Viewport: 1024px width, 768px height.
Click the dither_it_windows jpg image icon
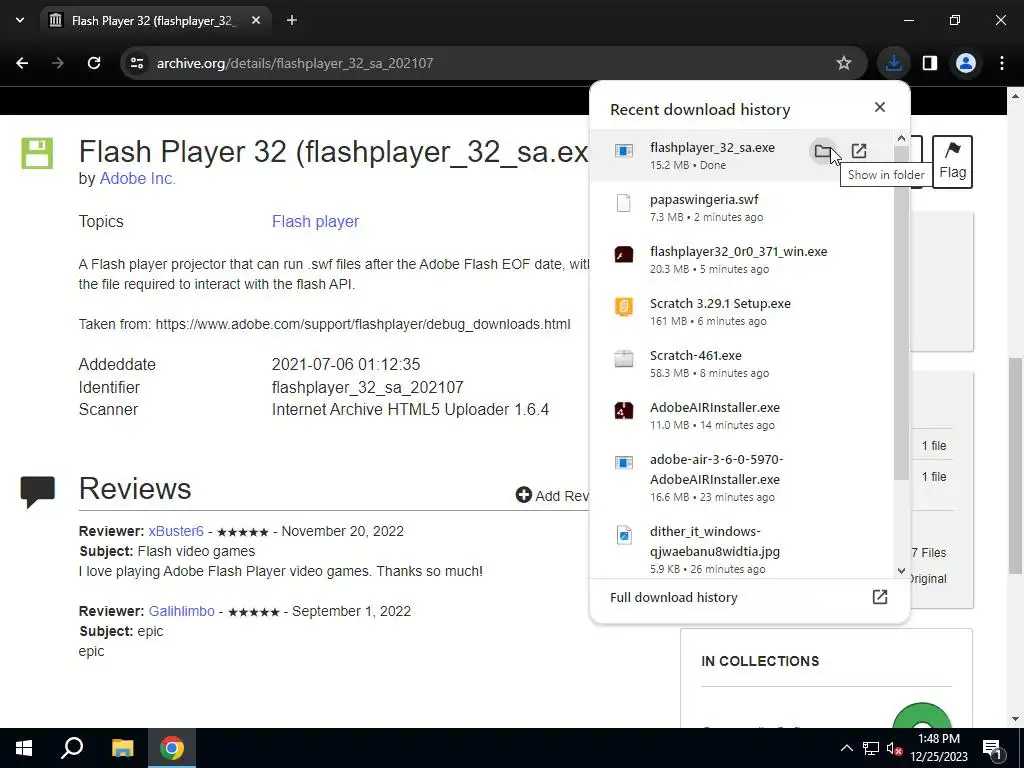click(624, 535)
